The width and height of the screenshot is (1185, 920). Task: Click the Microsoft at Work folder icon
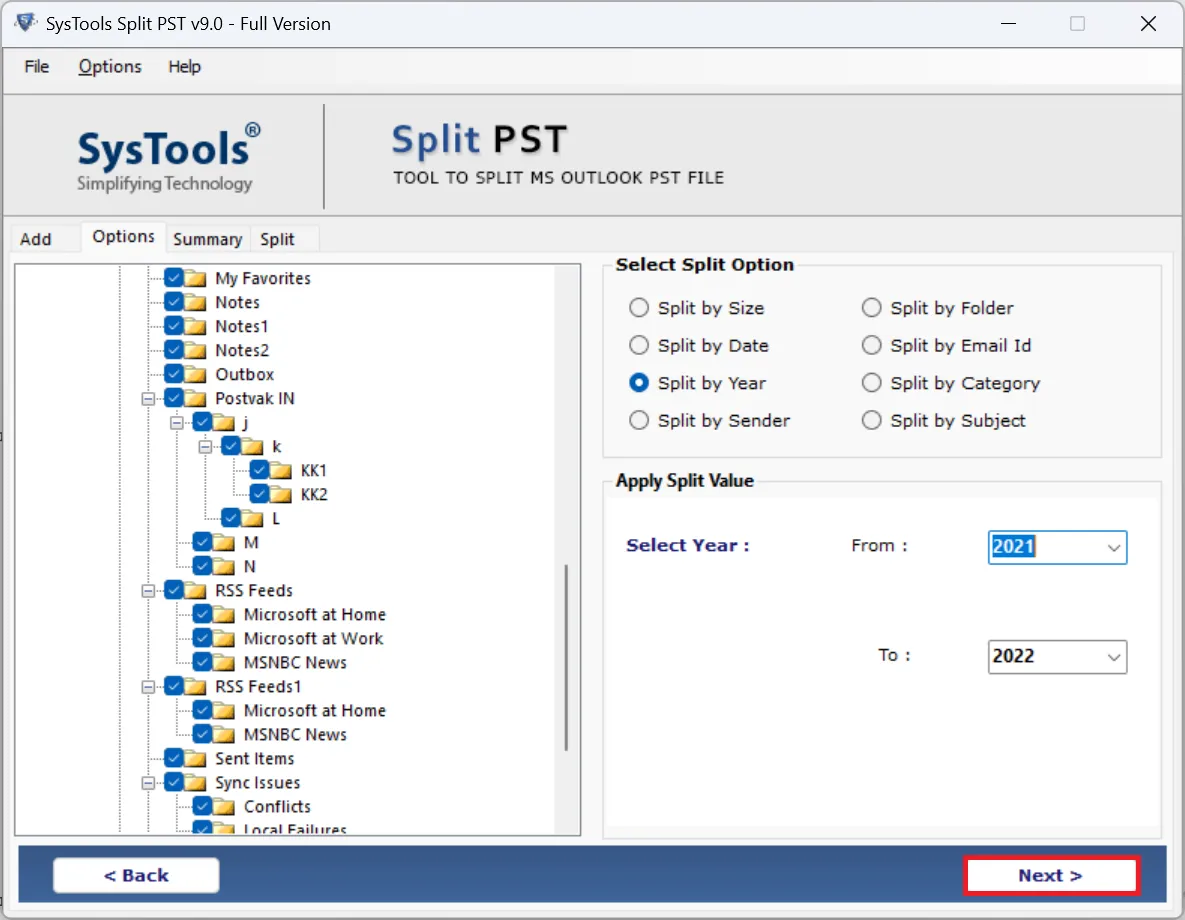[x=224, y=639]
